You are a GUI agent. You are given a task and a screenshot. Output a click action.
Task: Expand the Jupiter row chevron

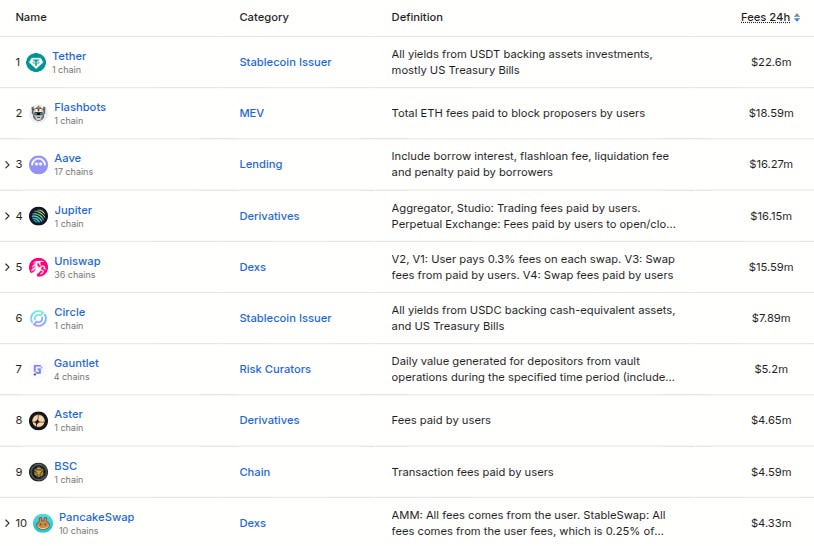click(7, 216)
